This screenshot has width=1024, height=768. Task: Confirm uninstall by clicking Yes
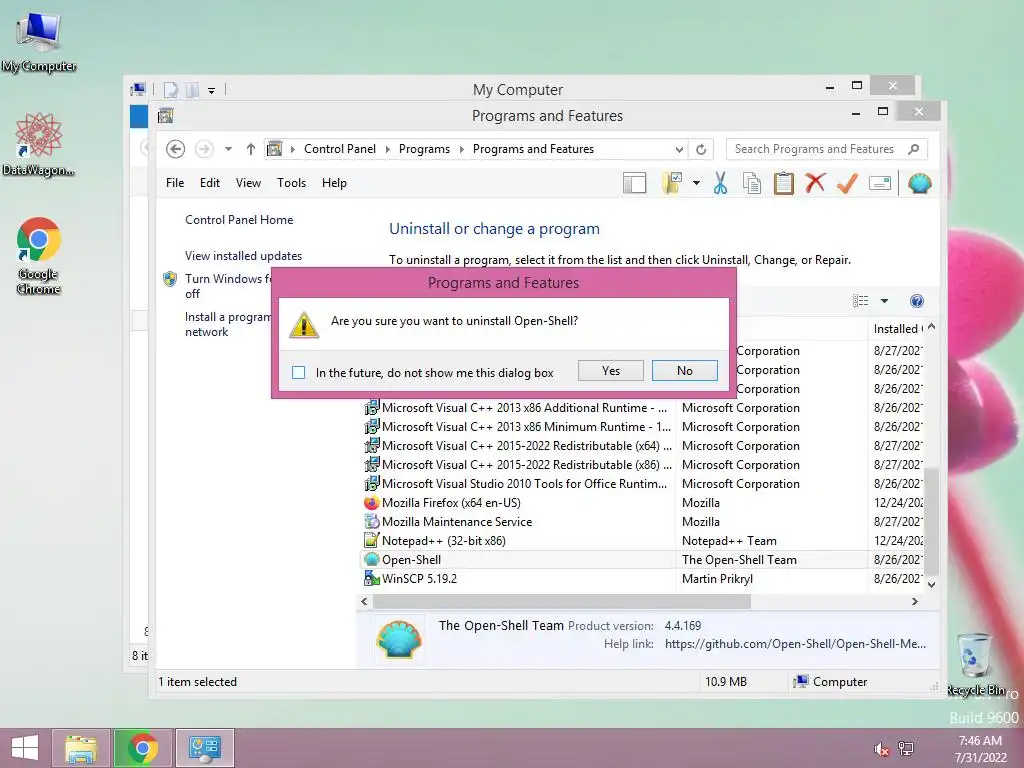(611, 371)
